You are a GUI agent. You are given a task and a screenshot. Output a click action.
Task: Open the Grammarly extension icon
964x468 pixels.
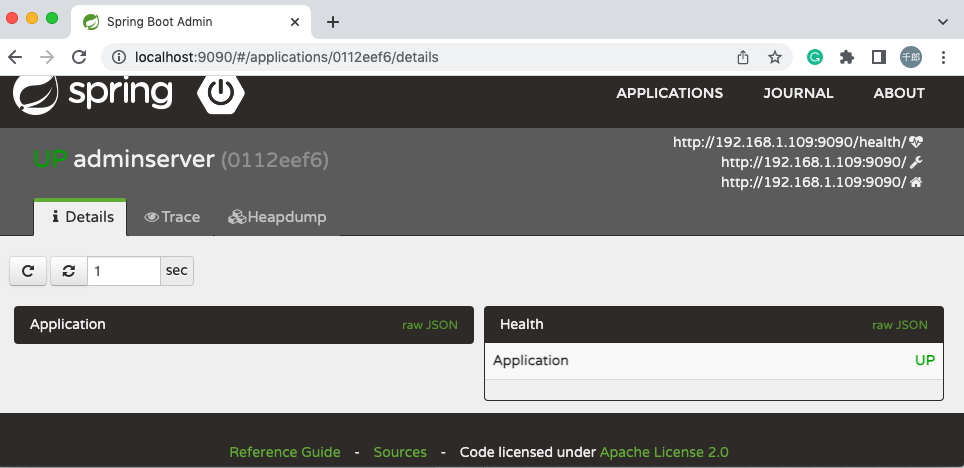[815, 57]
